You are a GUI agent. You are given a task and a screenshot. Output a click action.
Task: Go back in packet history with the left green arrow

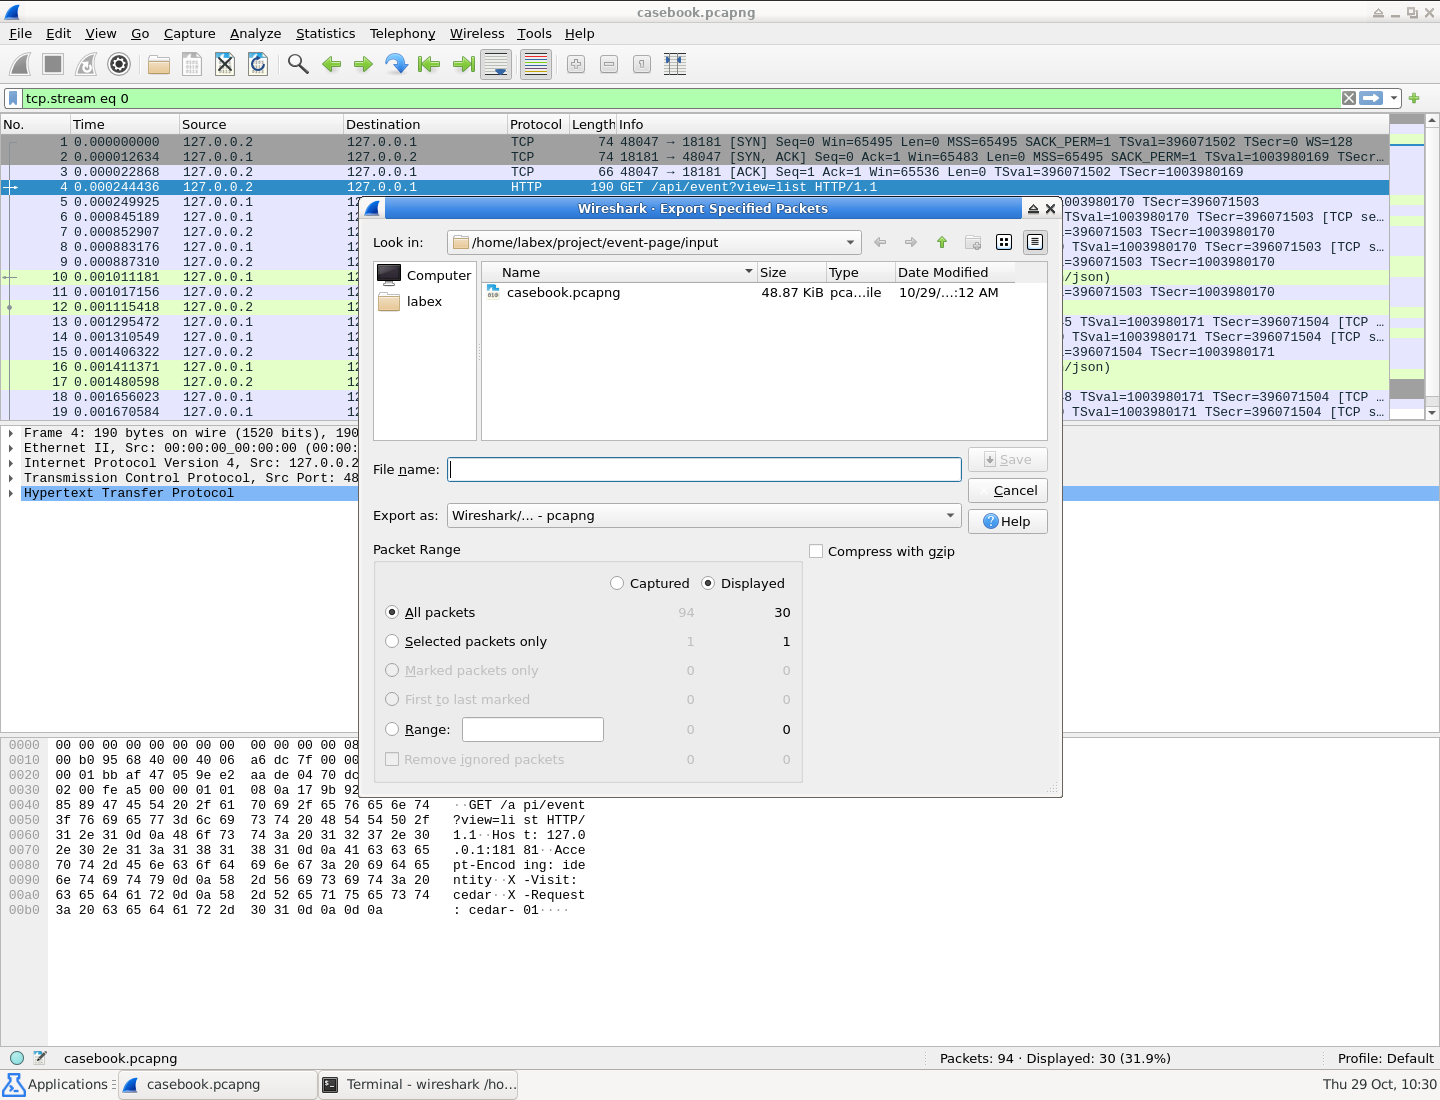pos(331,65)
